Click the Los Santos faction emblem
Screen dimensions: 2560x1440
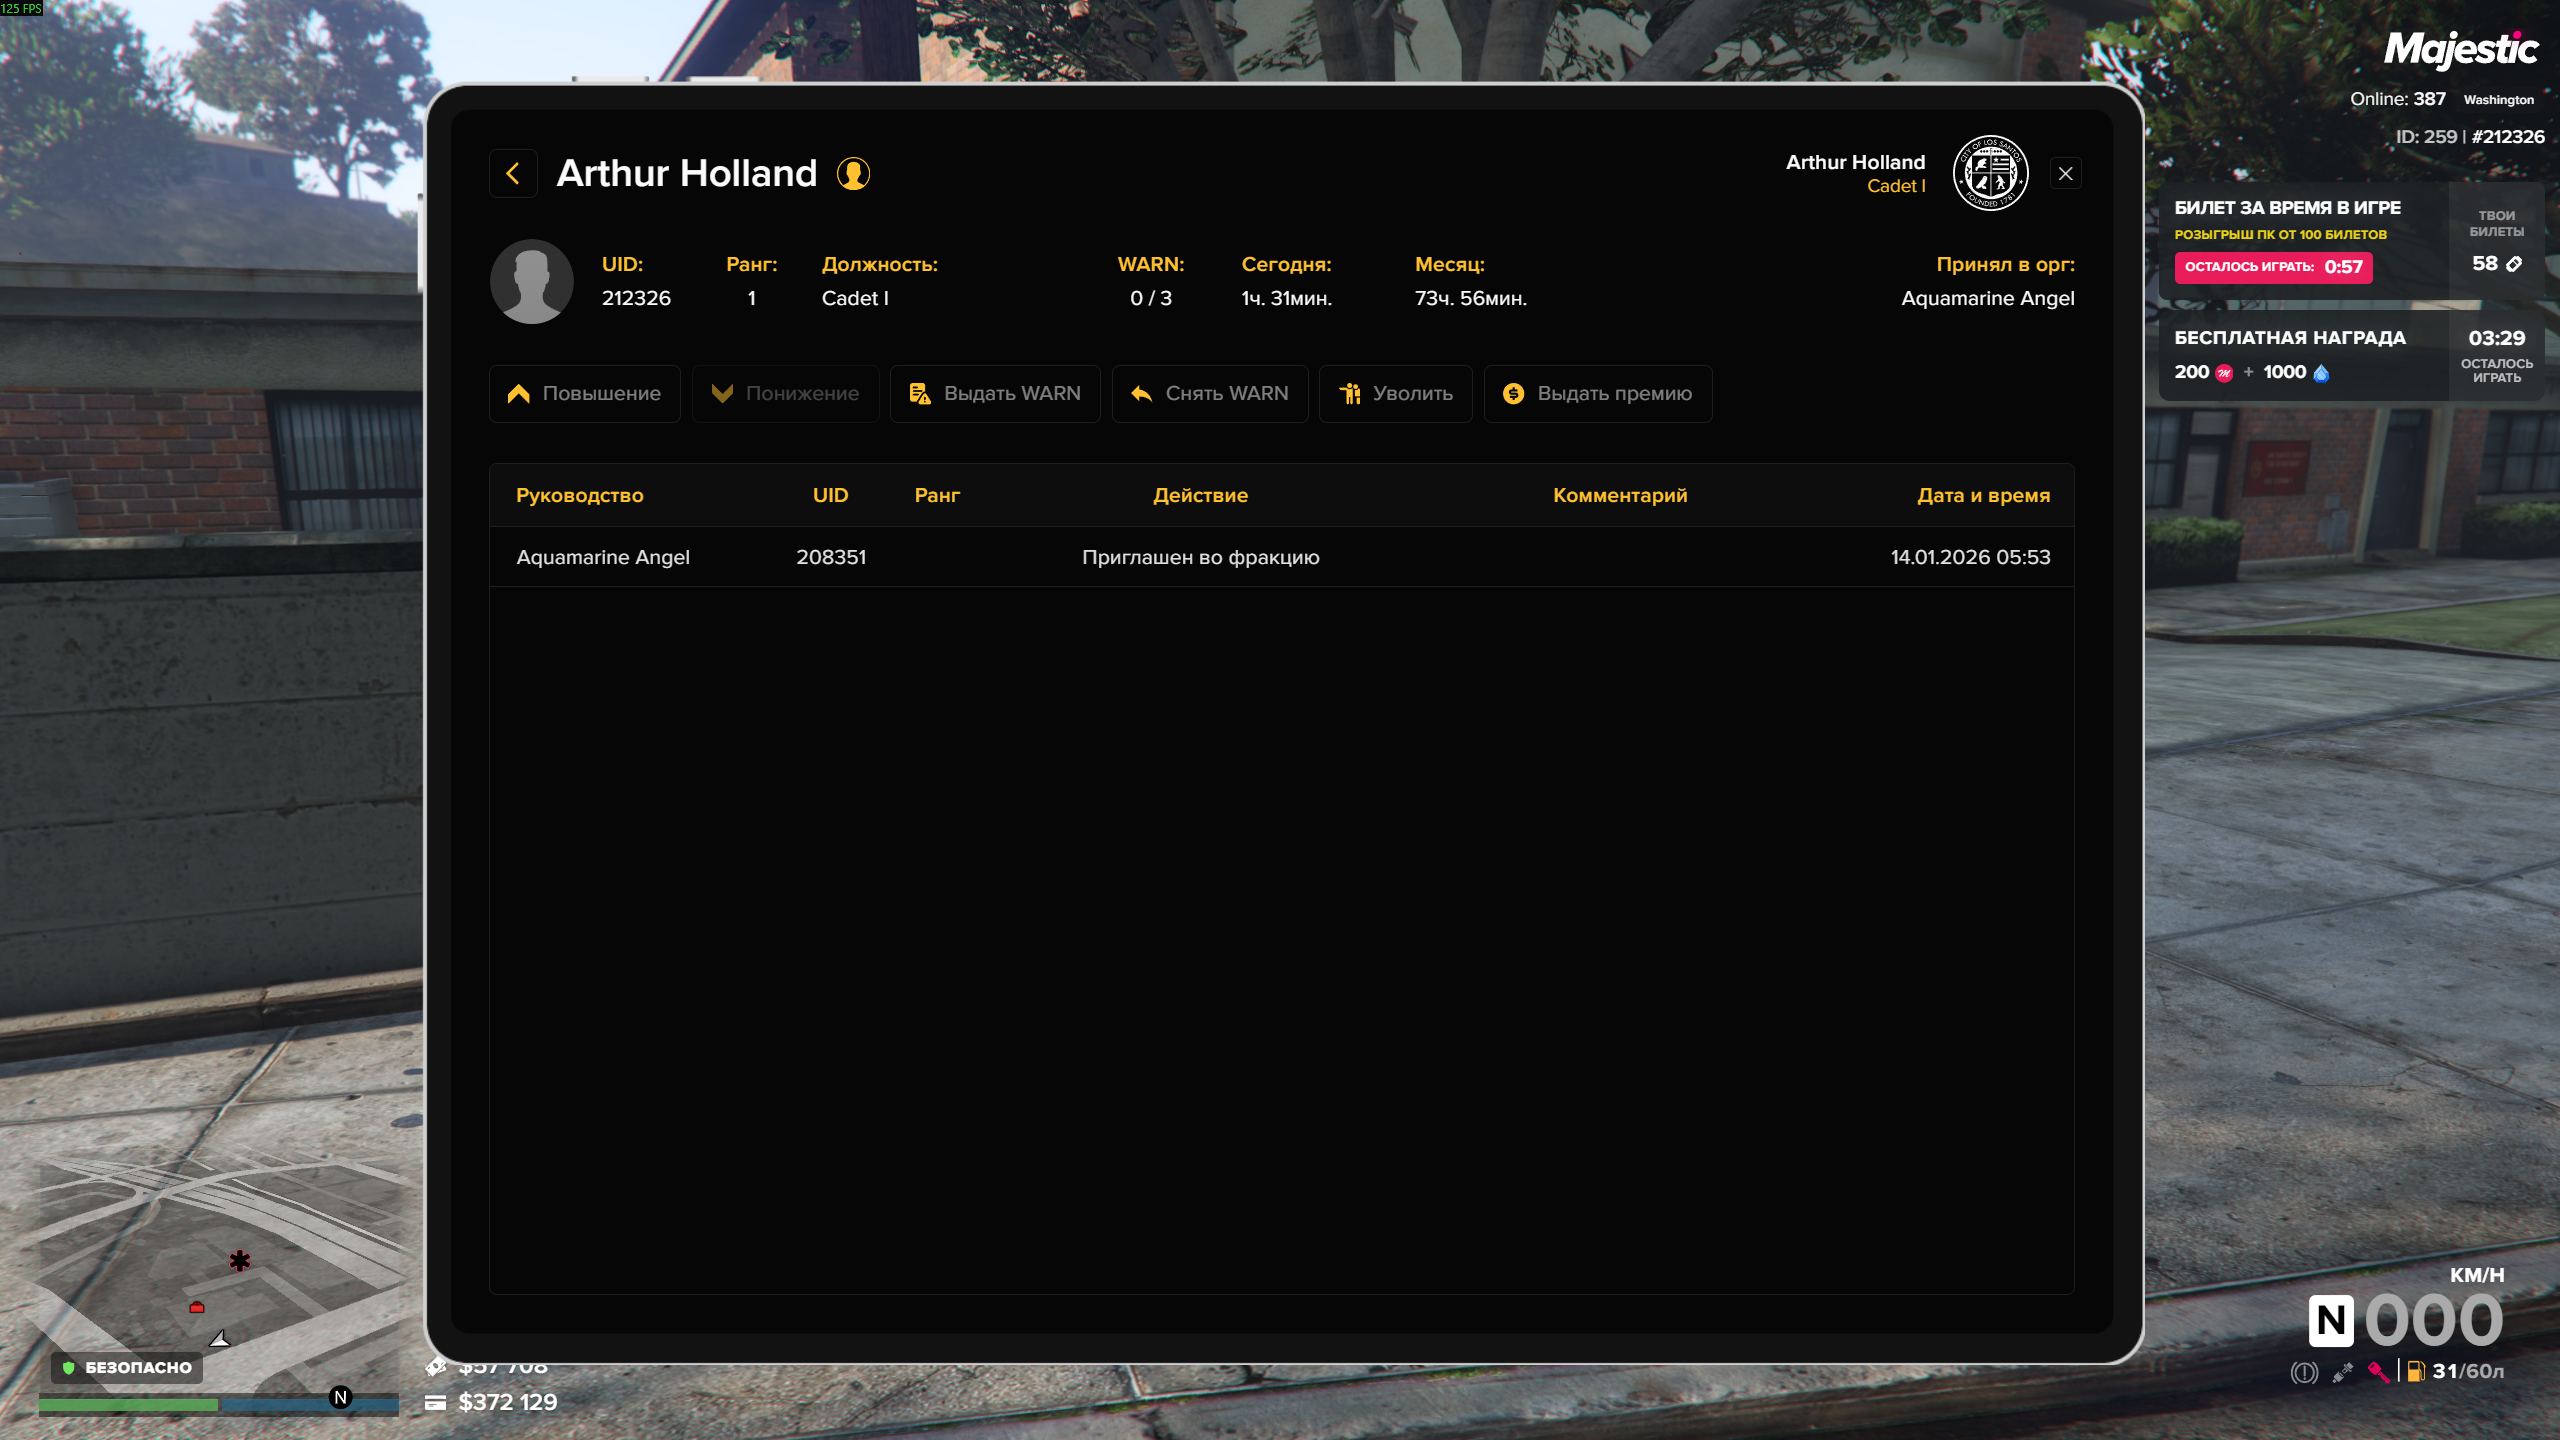coord(1990,174)
